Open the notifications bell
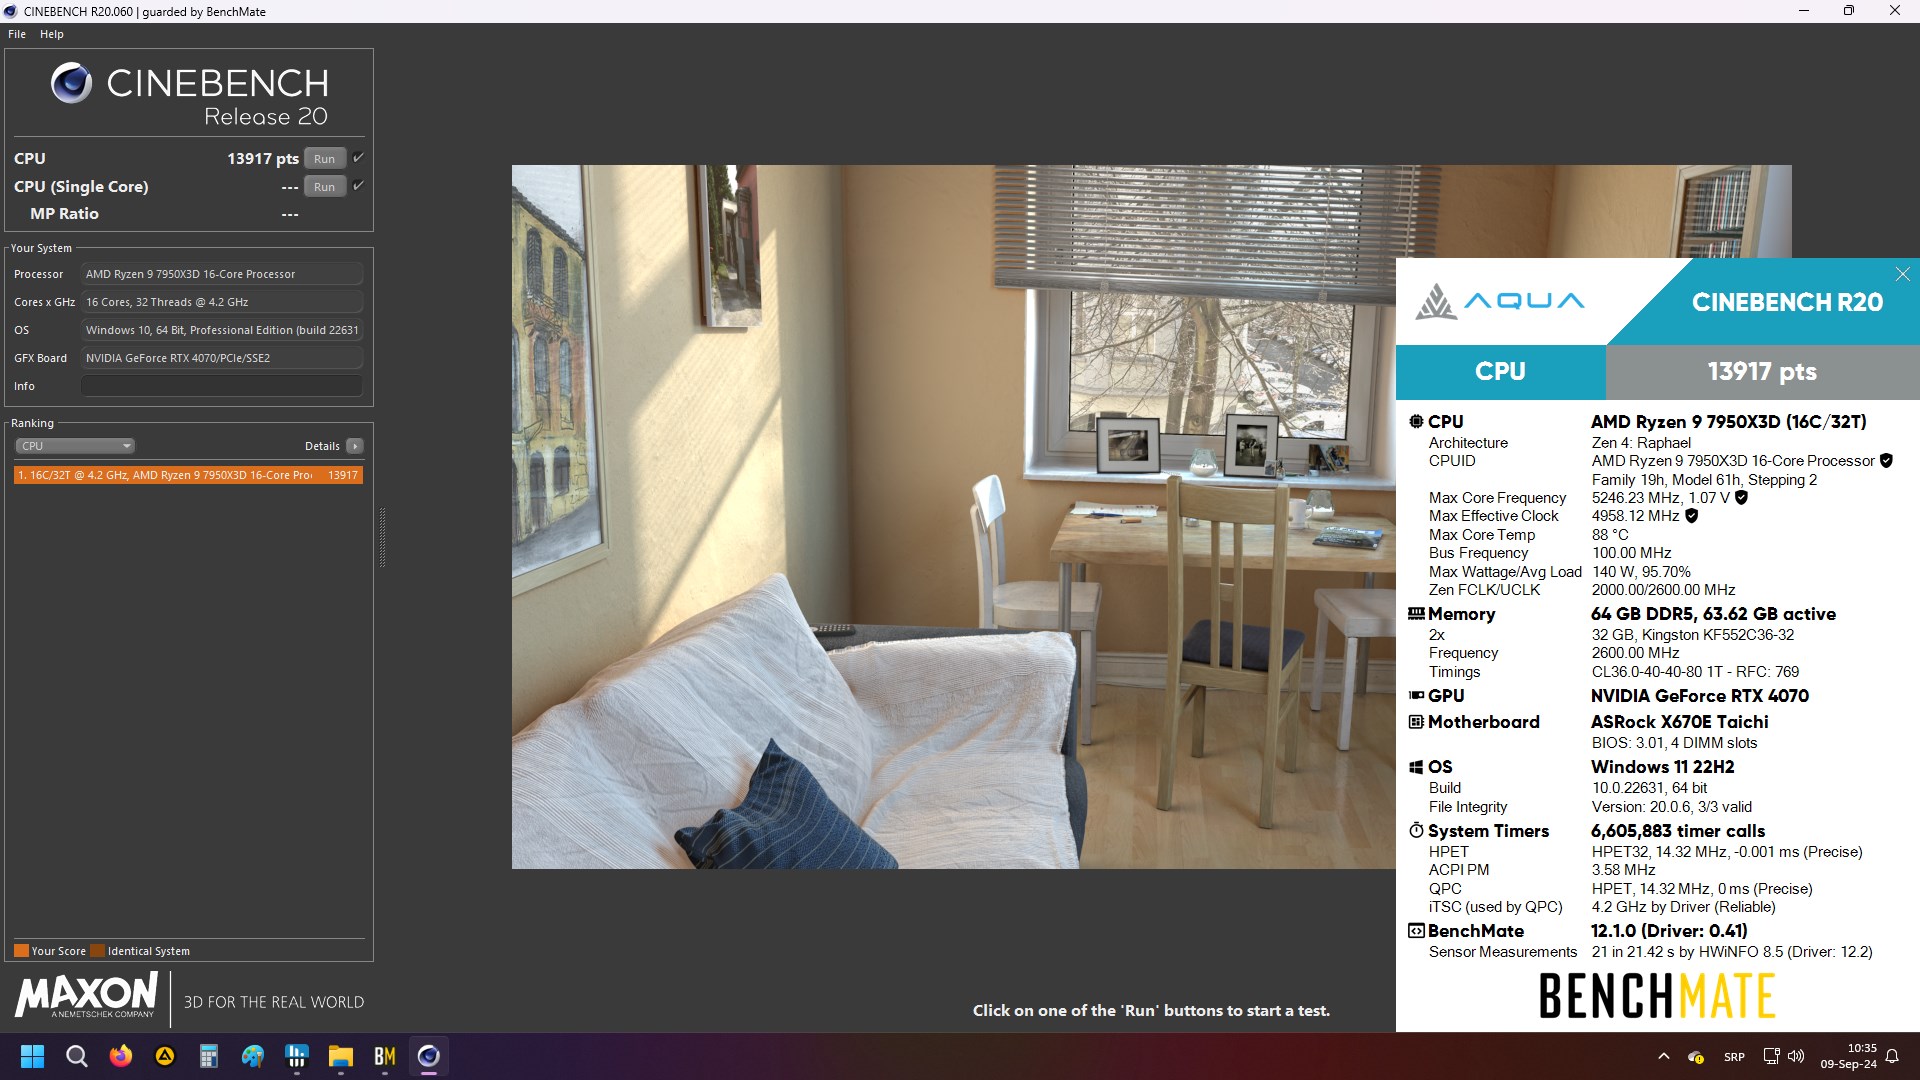 [x=1892, y=1056]
